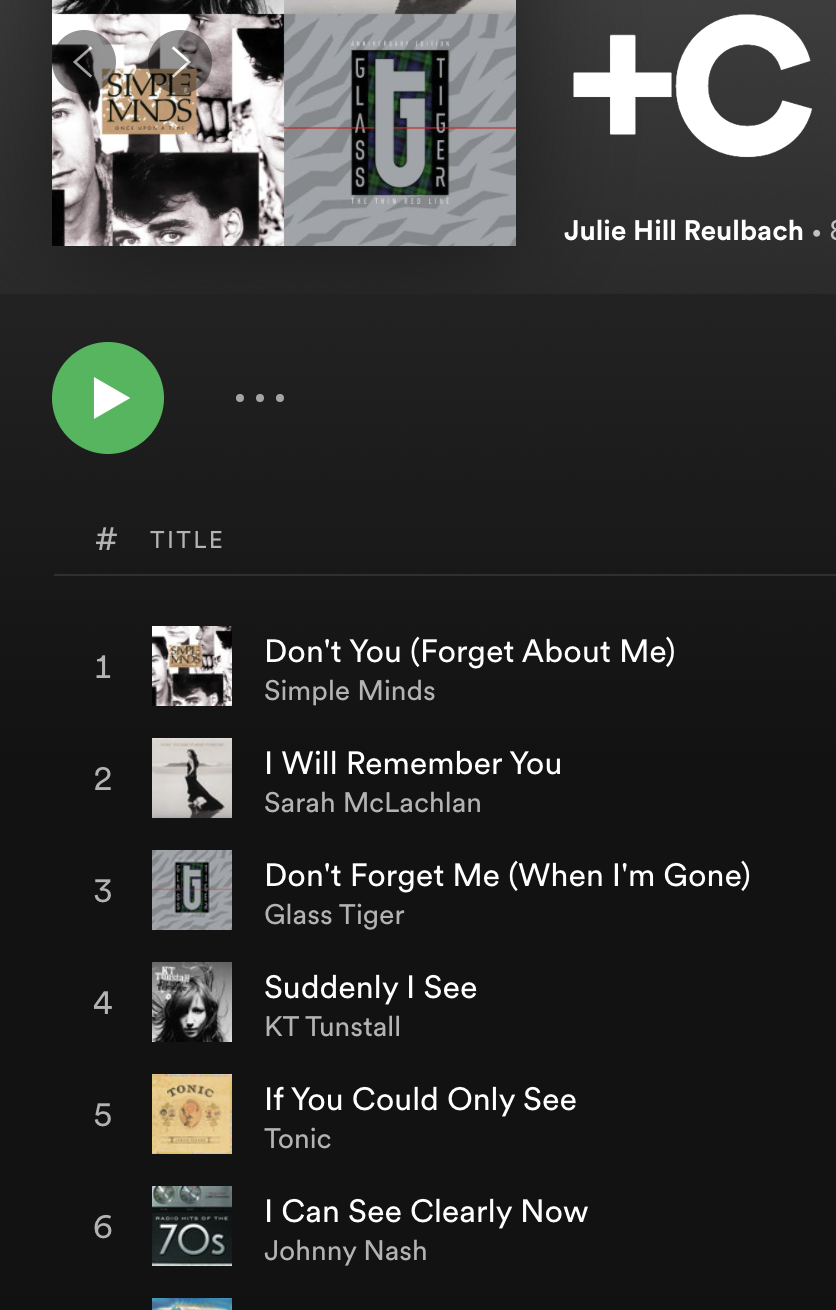Click the Glass Tiger album art in playlist cover
Viewport: 836px width, 1310px height.
click(x=400, y=123)
